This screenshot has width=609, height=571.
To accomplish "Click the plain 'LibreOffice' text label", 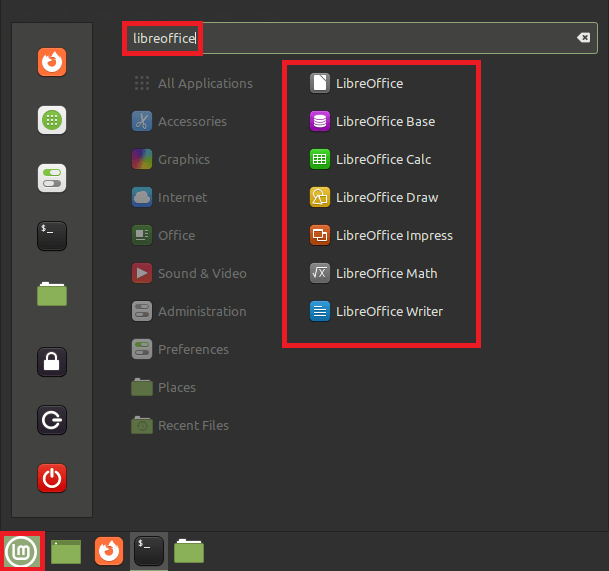I will (369, 83).
